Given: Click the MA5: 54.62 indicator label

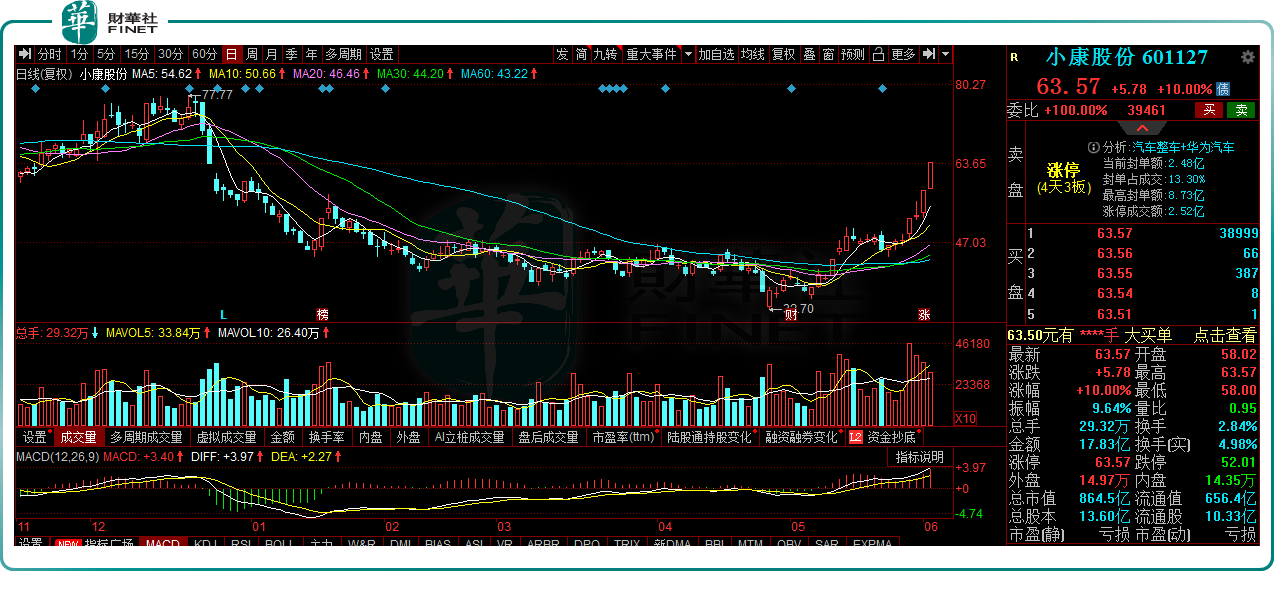Looking at the screenshot, I should tap(161, 73).
